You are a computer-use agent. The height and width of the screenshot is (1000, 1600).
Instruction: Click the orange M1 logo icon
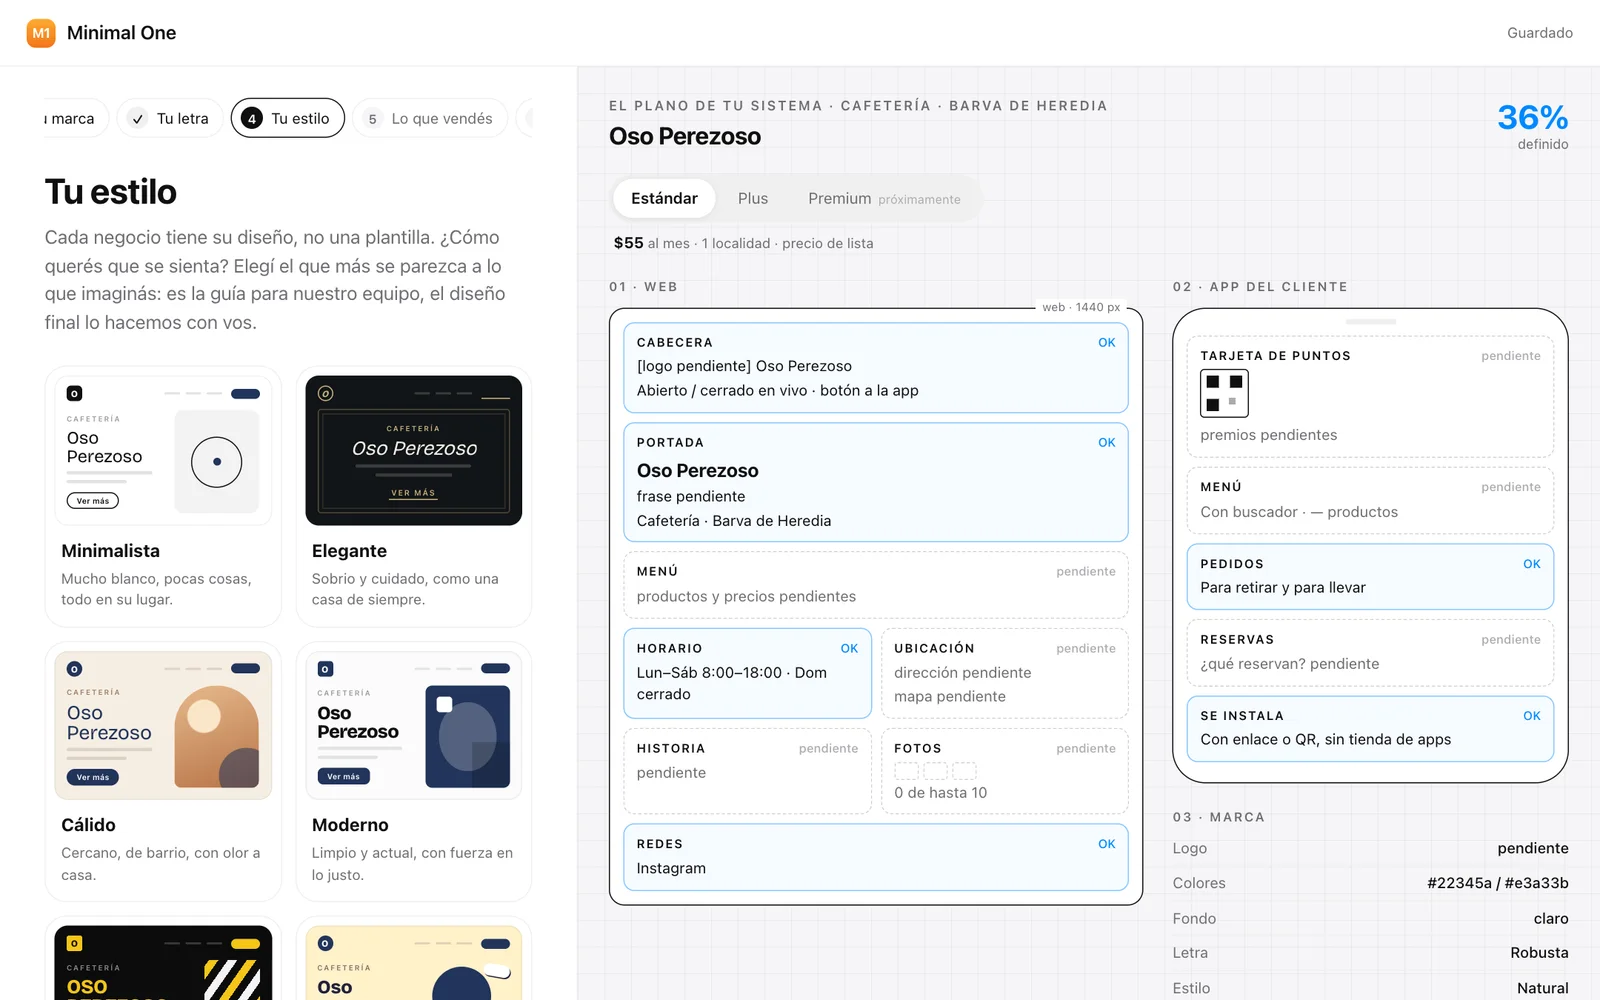(41, 33)
